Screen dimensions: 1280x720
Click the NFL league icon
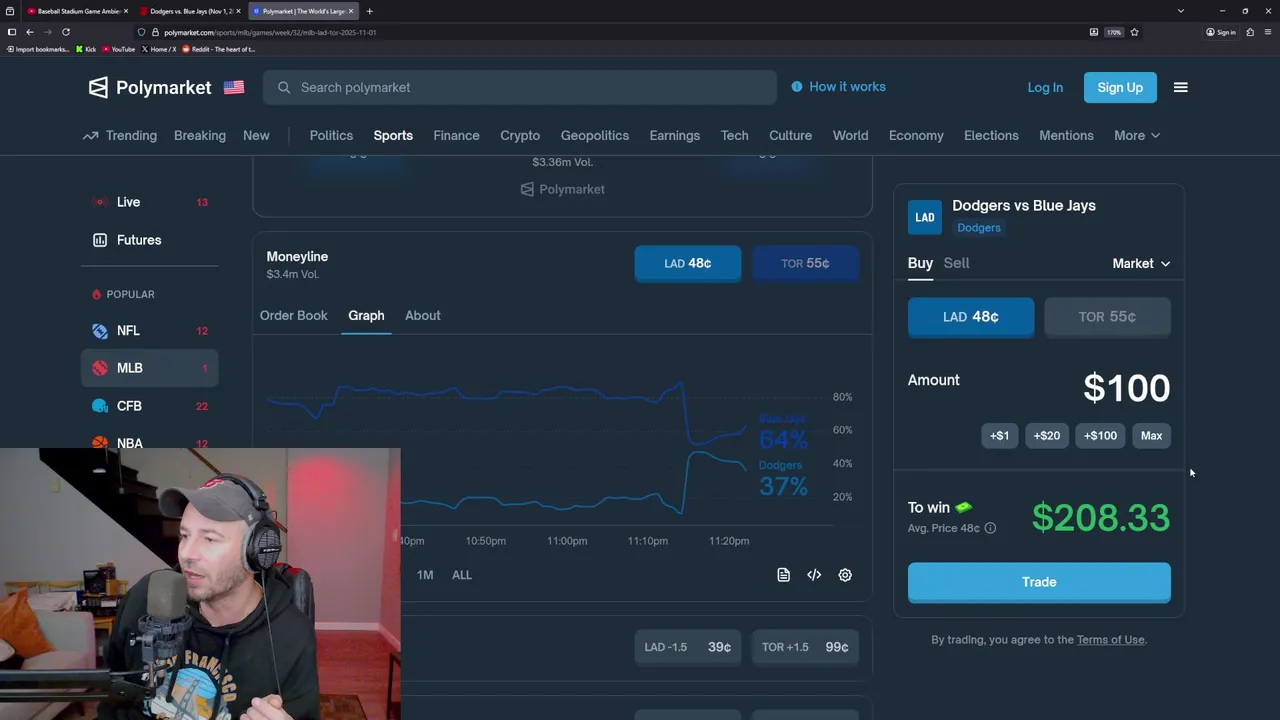(x=100, y=330)
